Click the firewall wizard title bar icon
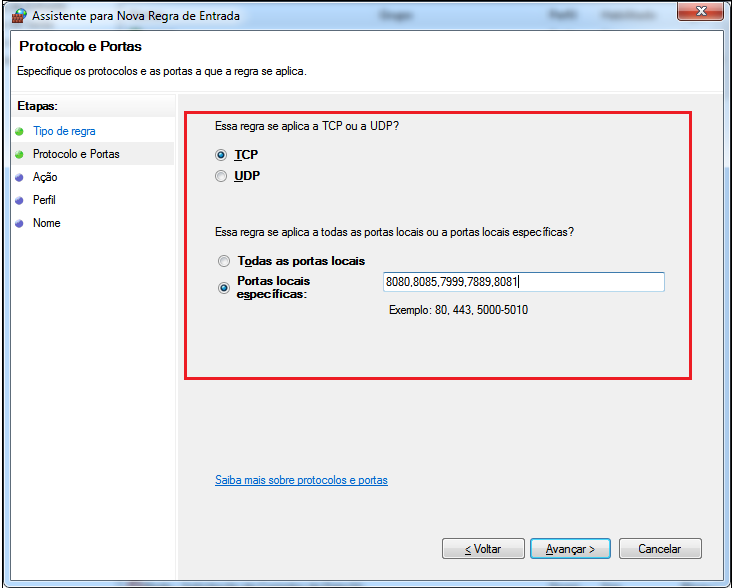This screenshot has height=588, width=733. pyautogui.click(x=19, y=15)
